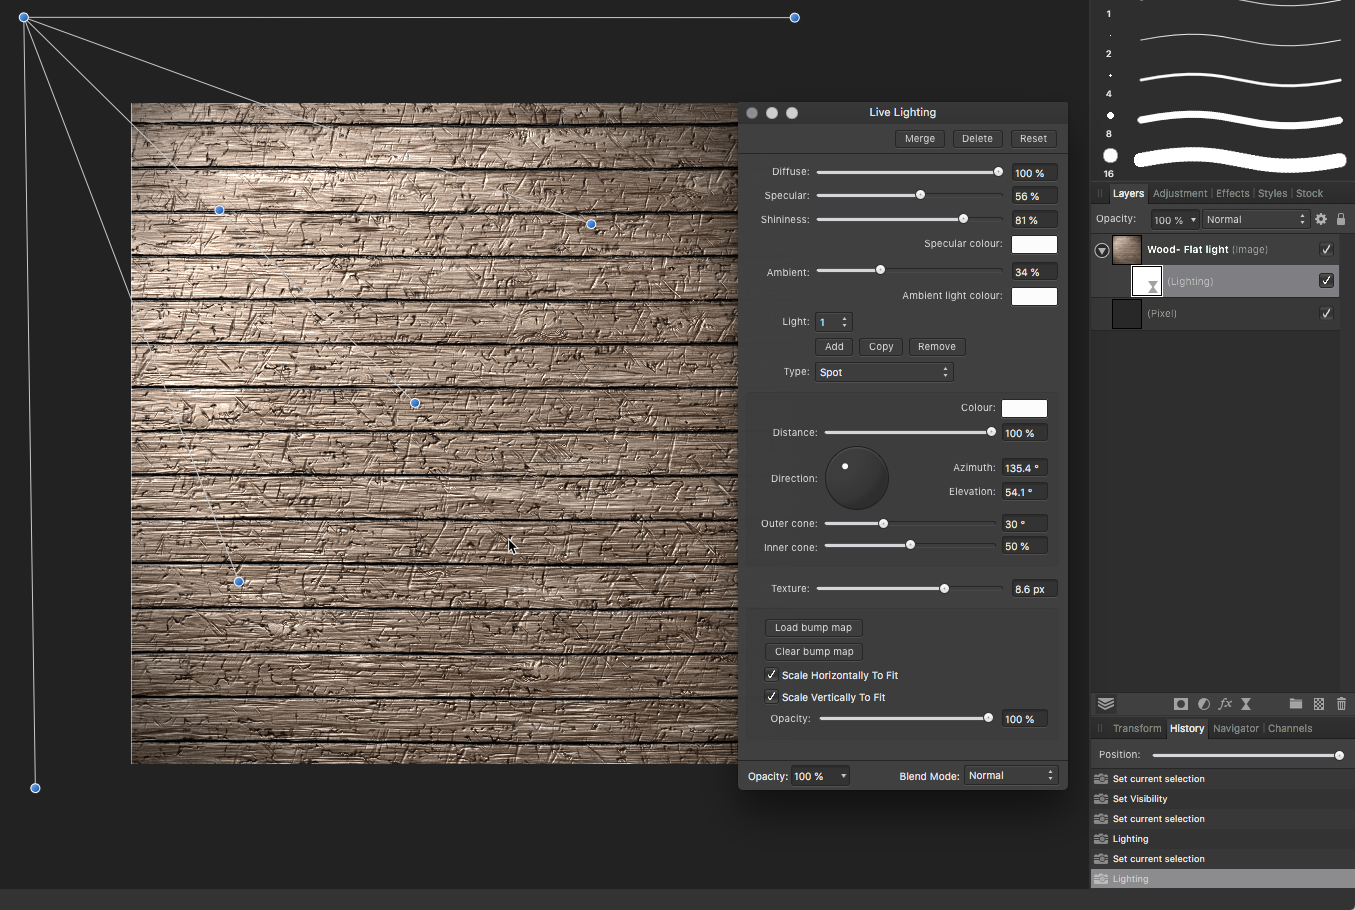Switch to the Channels tab
1355x910 pixels.
pyautogui.click(x=1290, y=728)
